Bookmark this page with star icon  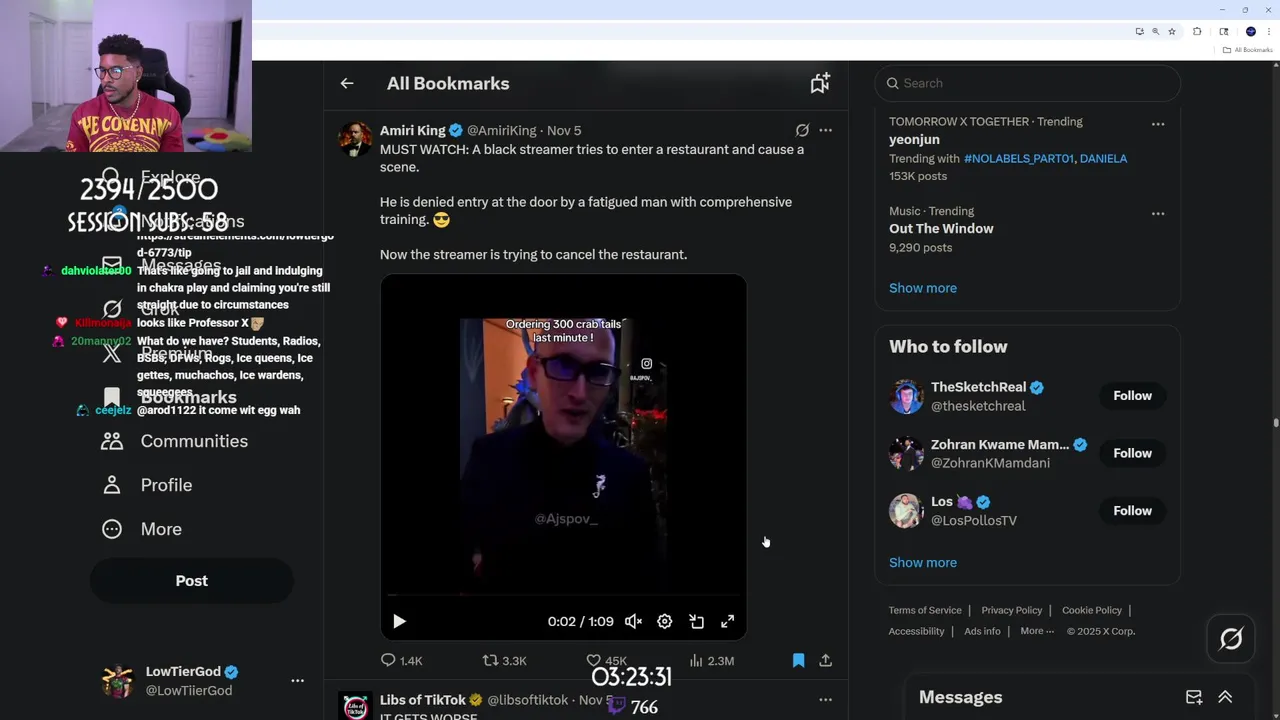(1172, 31)
